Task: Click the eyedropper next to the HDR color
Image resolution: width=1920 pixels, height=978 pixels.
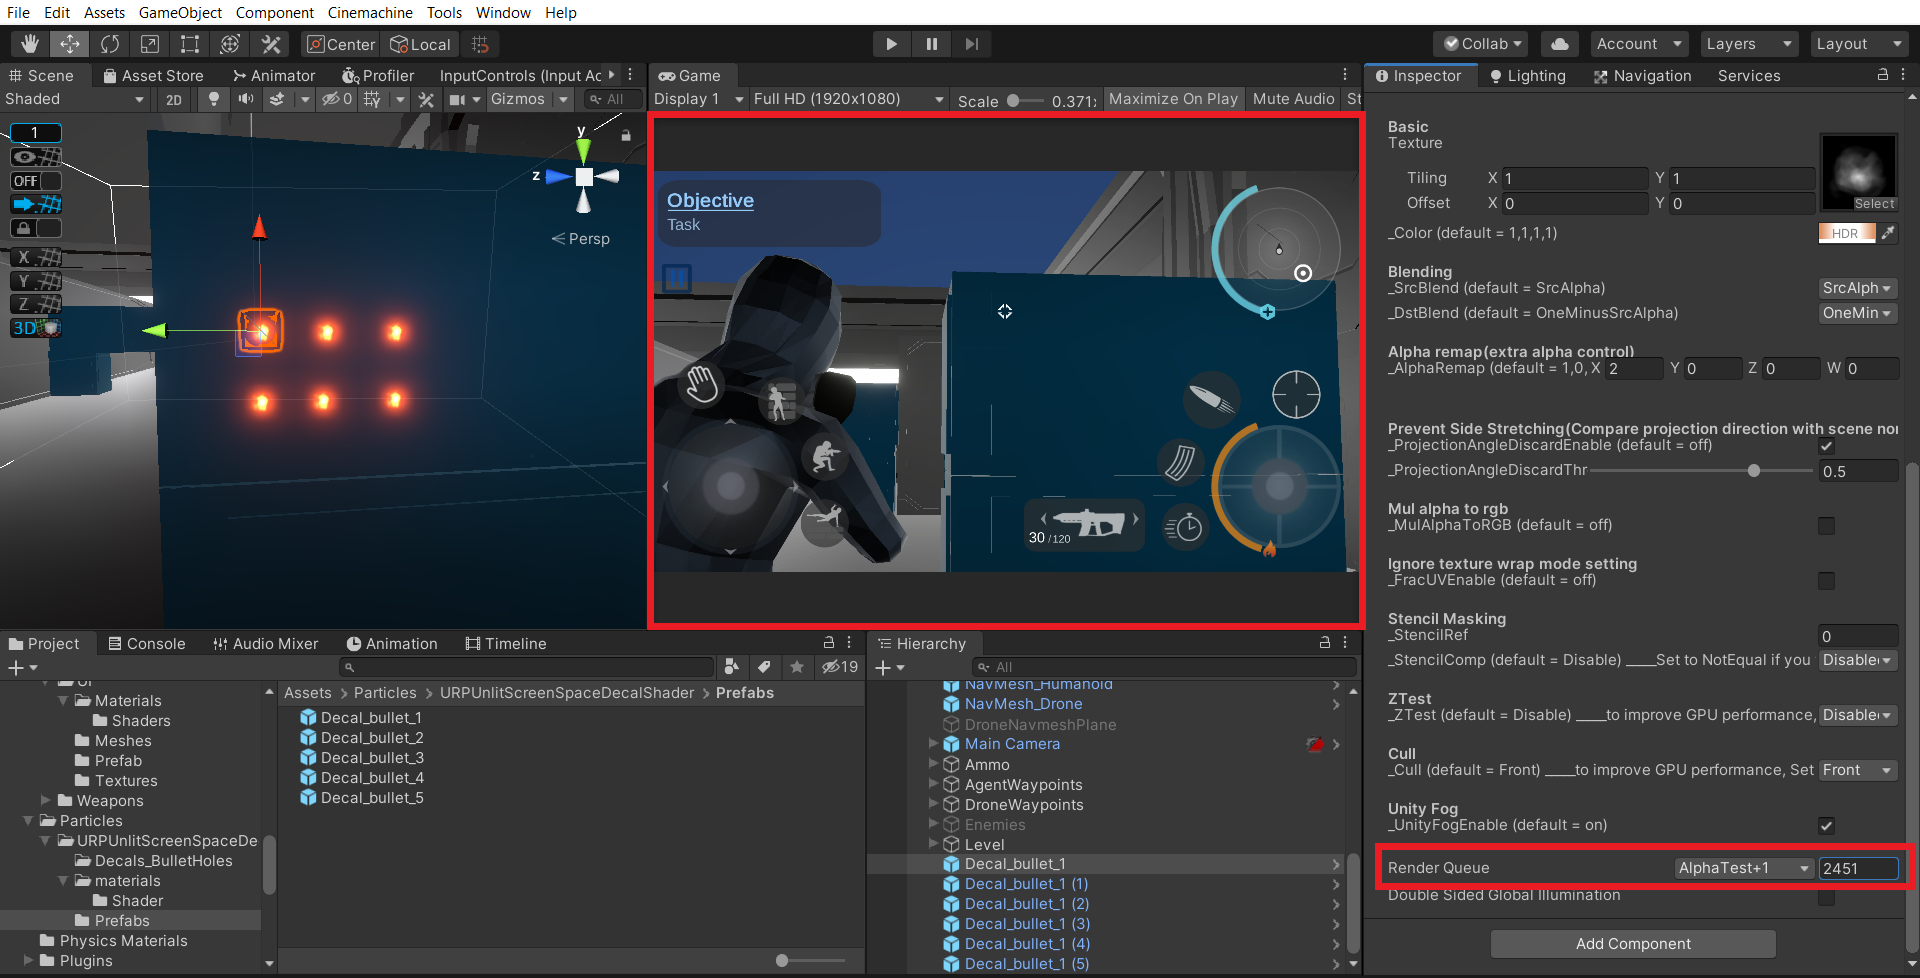Action: (x=1888, y=233)
